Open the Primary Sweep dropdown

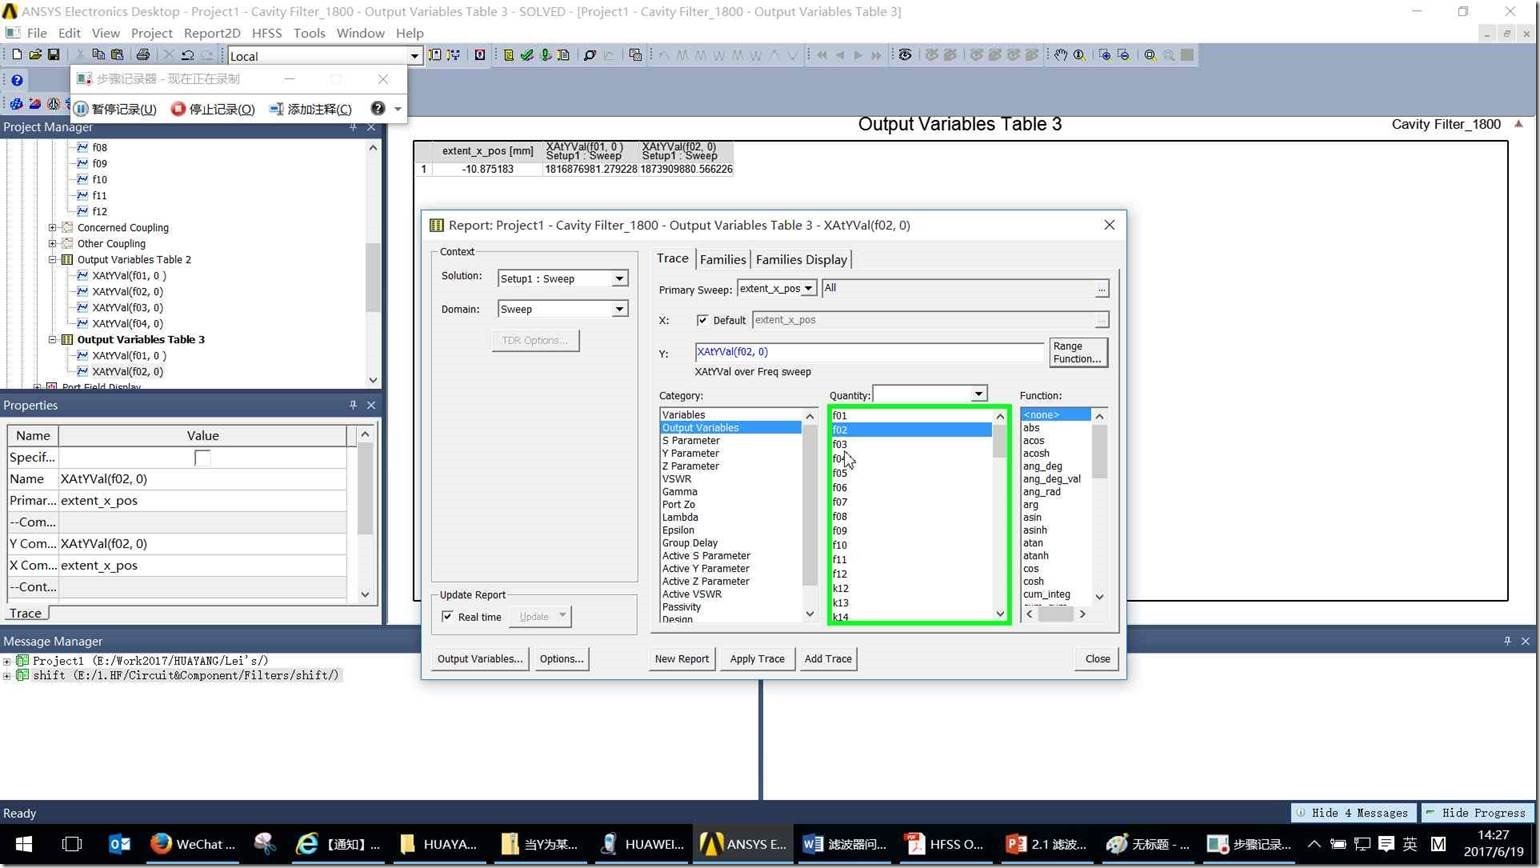coord(808,288)
